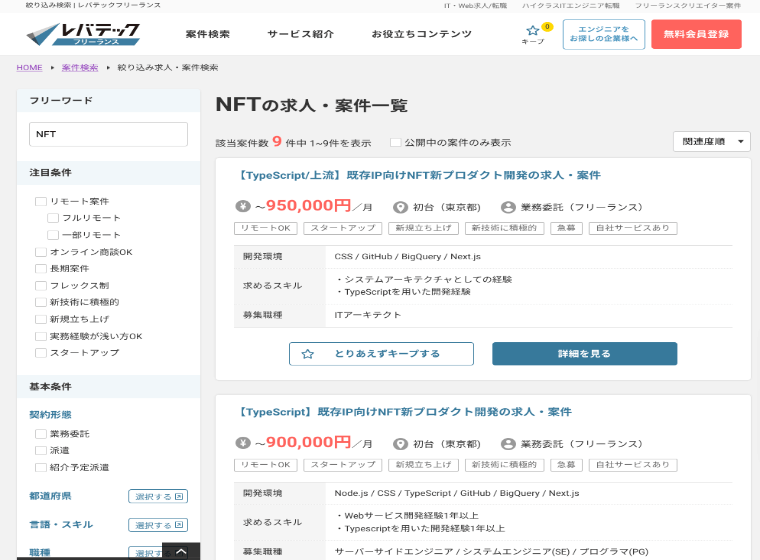Click HOME breadcrumb link
760x560 pixels.
[30, 67]
